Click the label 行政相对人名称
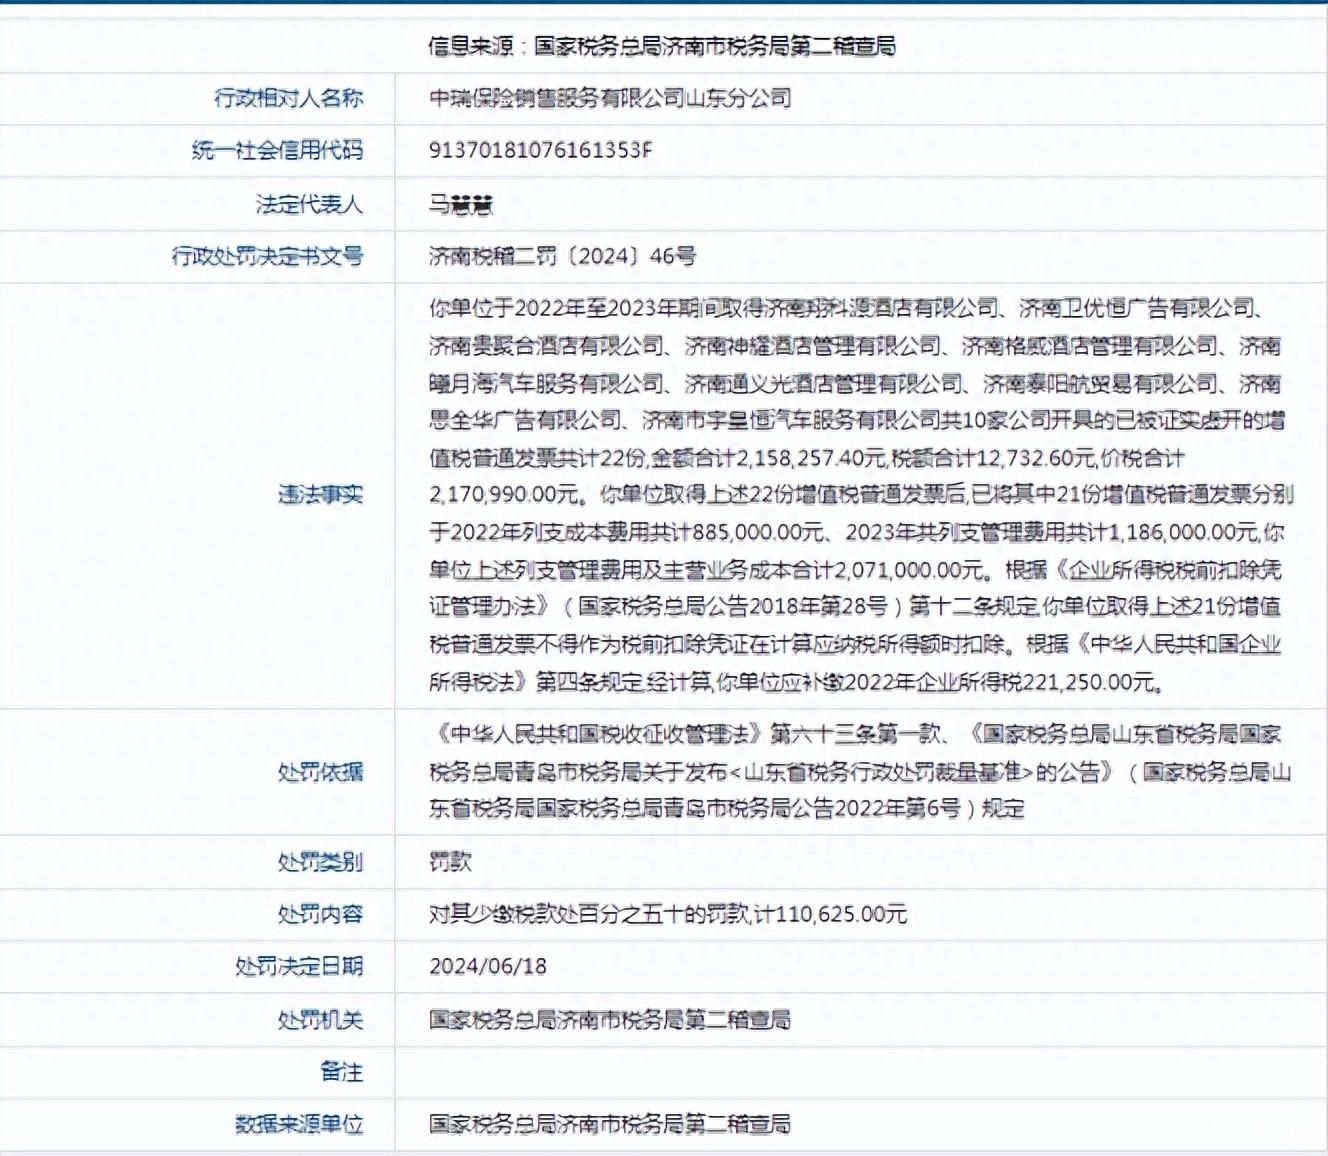This screenshot has width=1328, height=1156. [288, 98]
